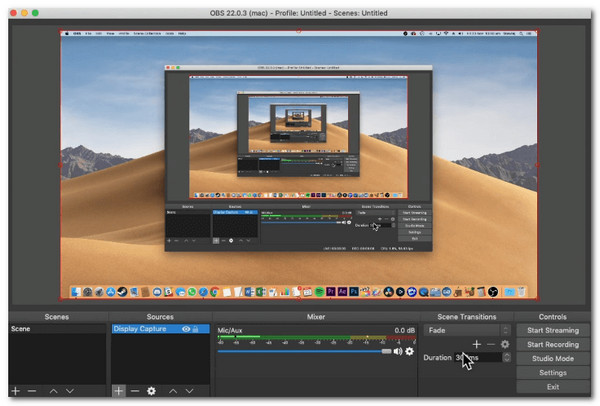Image resolution: width=600 pixels, height=406 pixels.
Task: Move source down in Sources list
Action: (189, 391)
